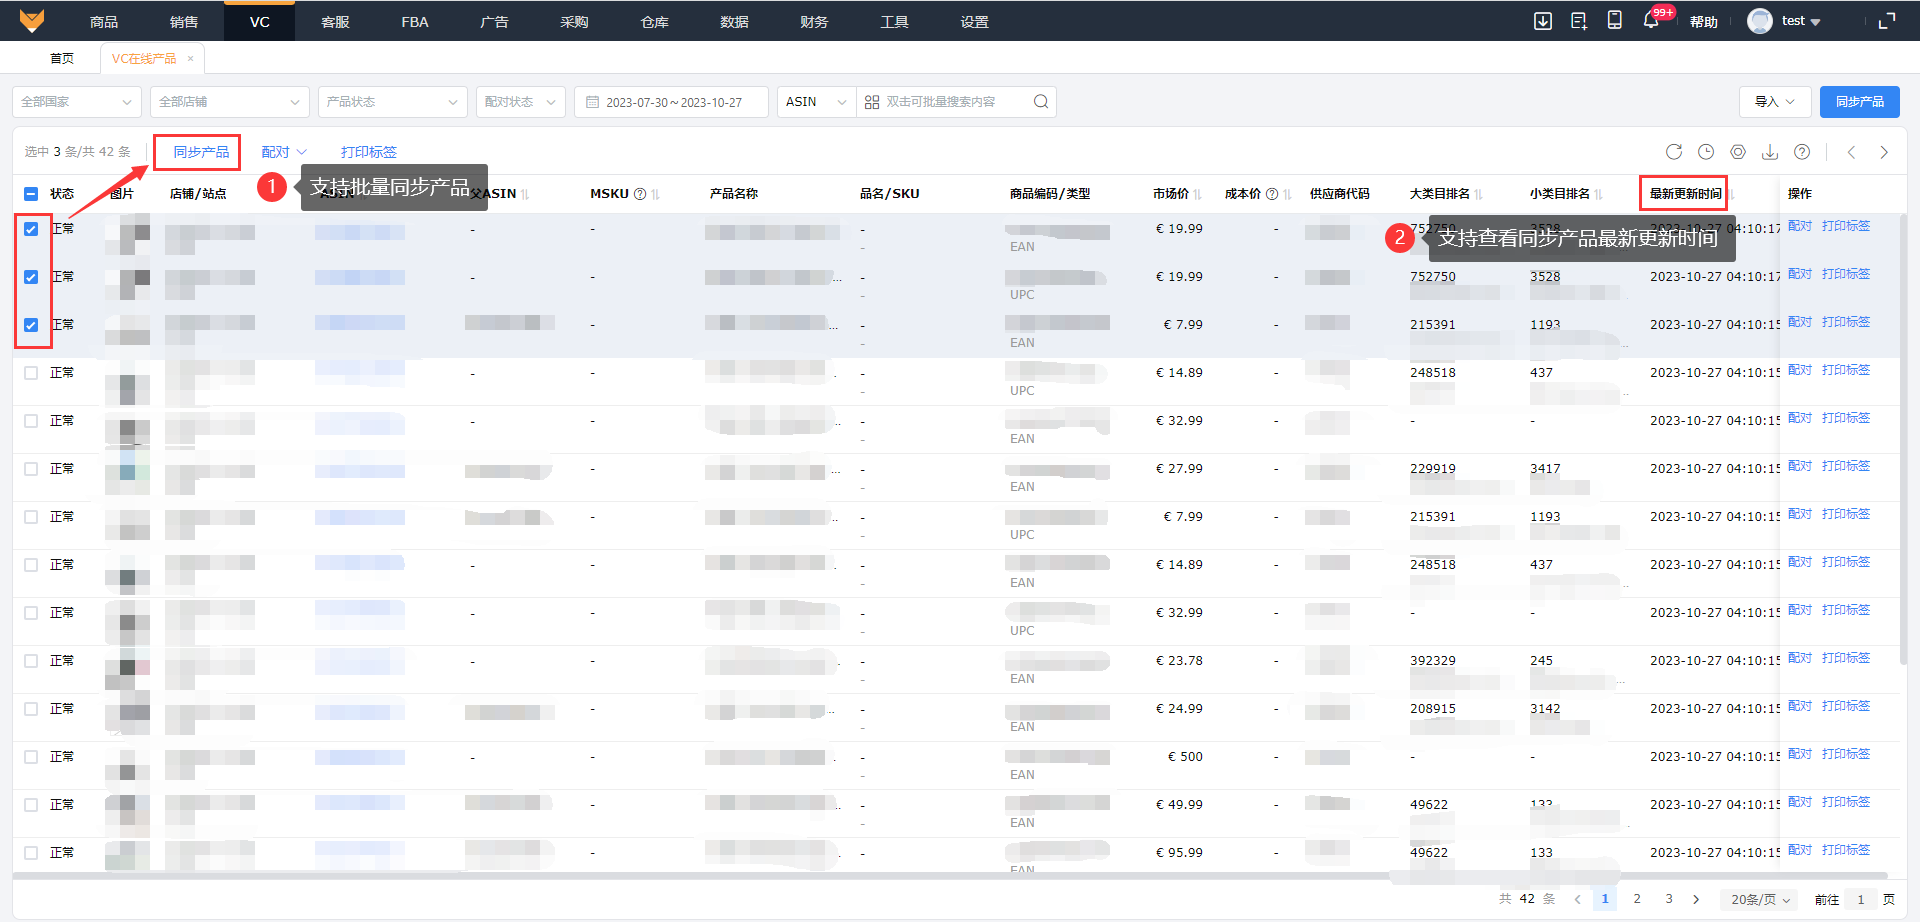The image size is (1920, 922).
Task: Switch to the 首页 tab
Action: [62, 59]
